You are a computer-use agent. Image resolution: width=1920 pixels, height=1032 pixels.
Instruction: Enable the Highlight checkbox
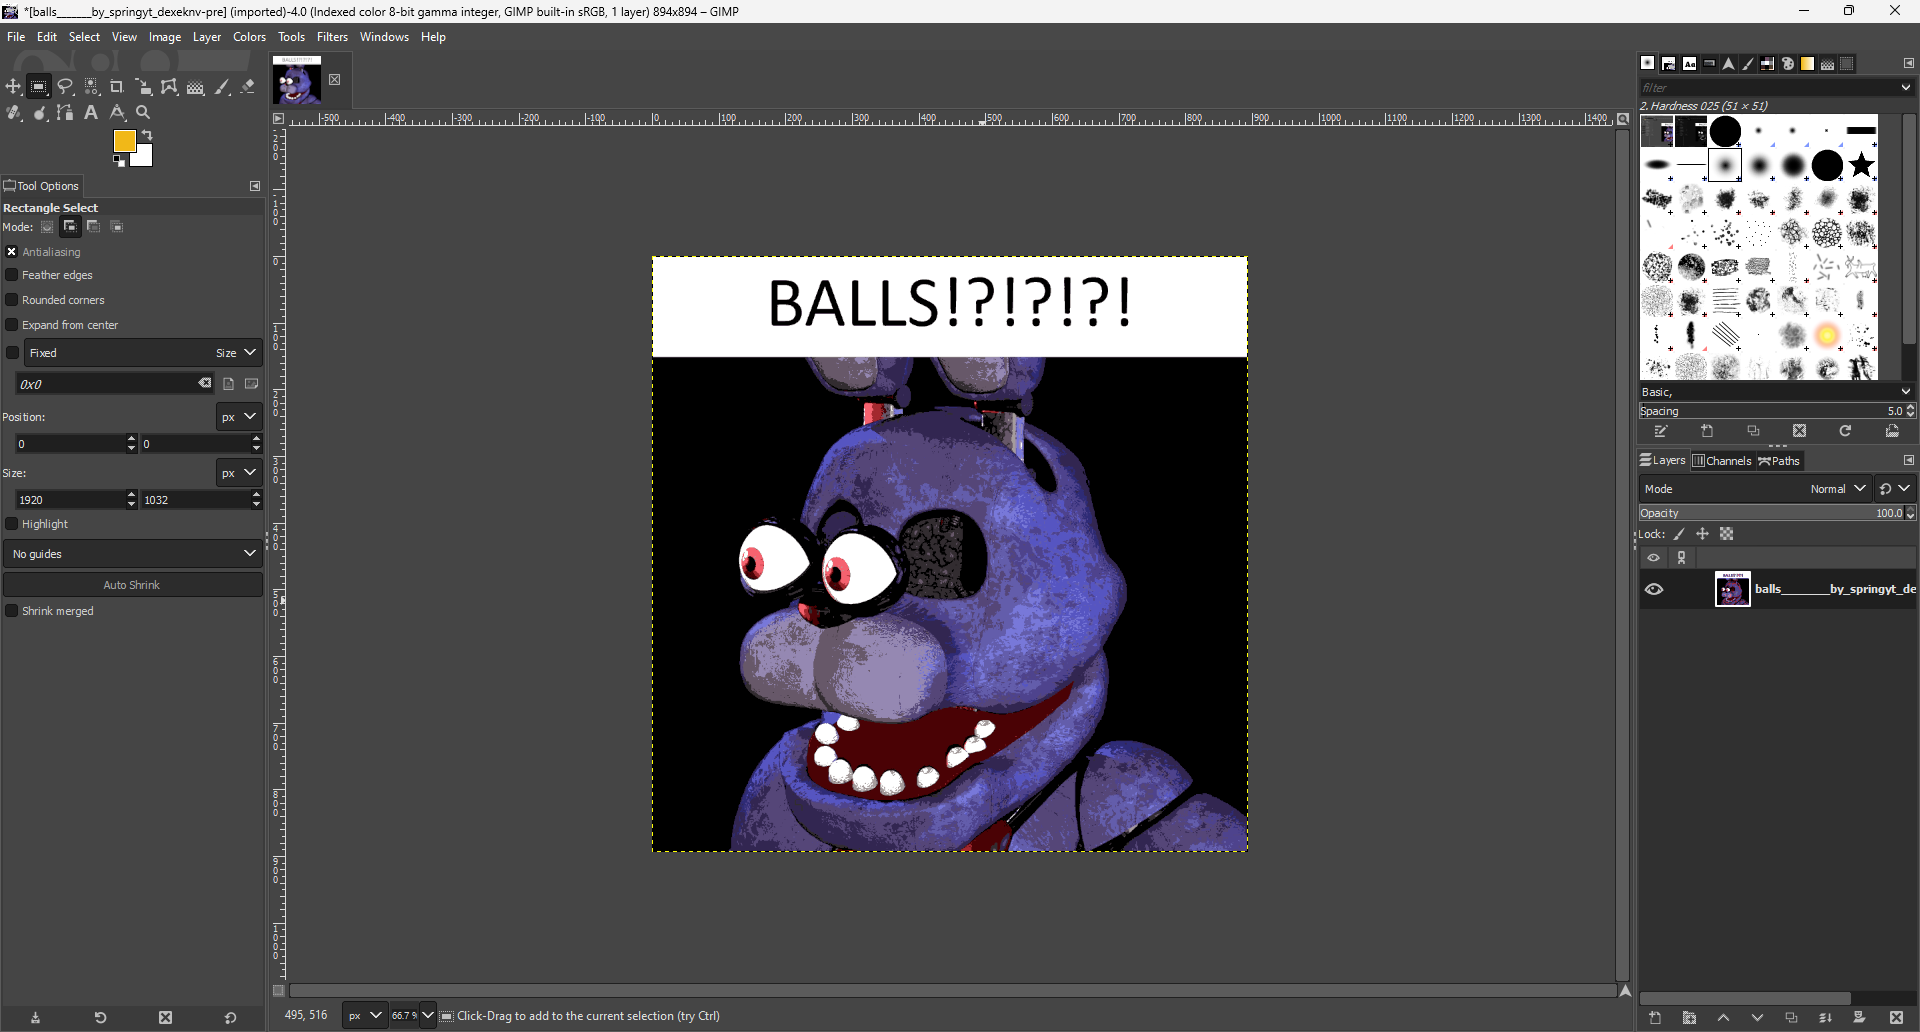(12, 524)
